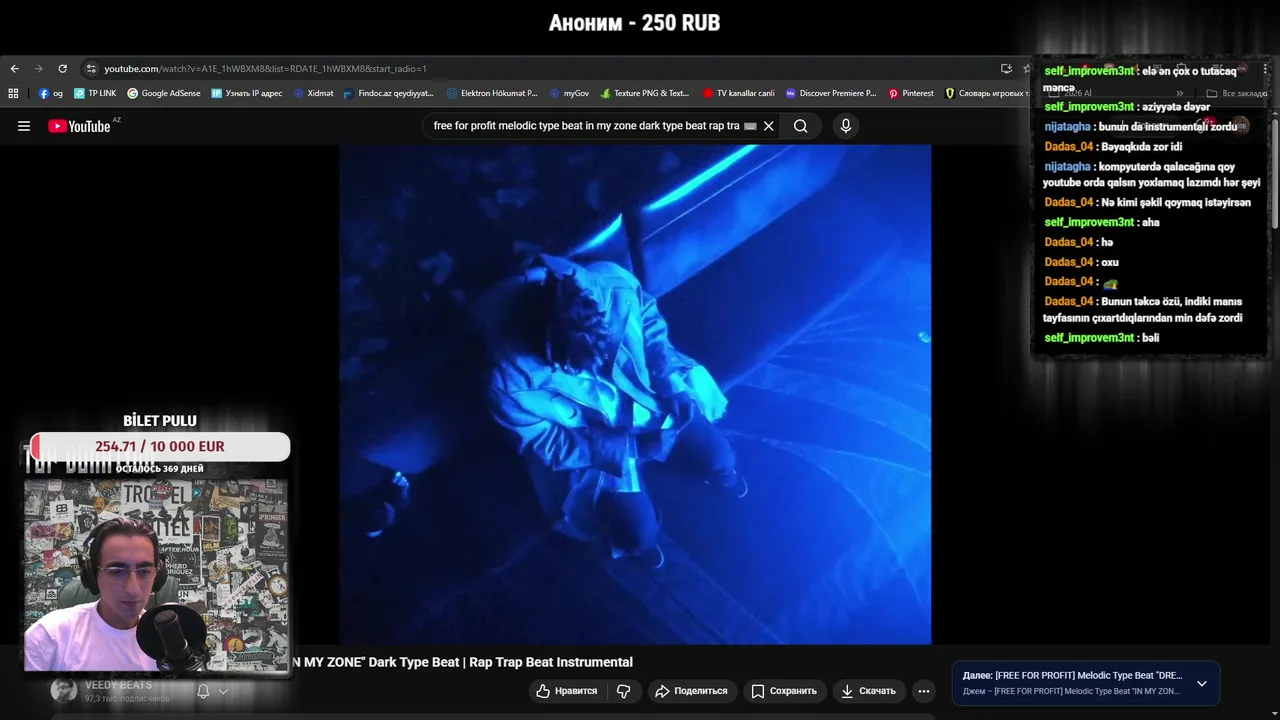Open the Словарь игровых bookmark
Viewport: 1280px width, 720px height.
(986, 93)
